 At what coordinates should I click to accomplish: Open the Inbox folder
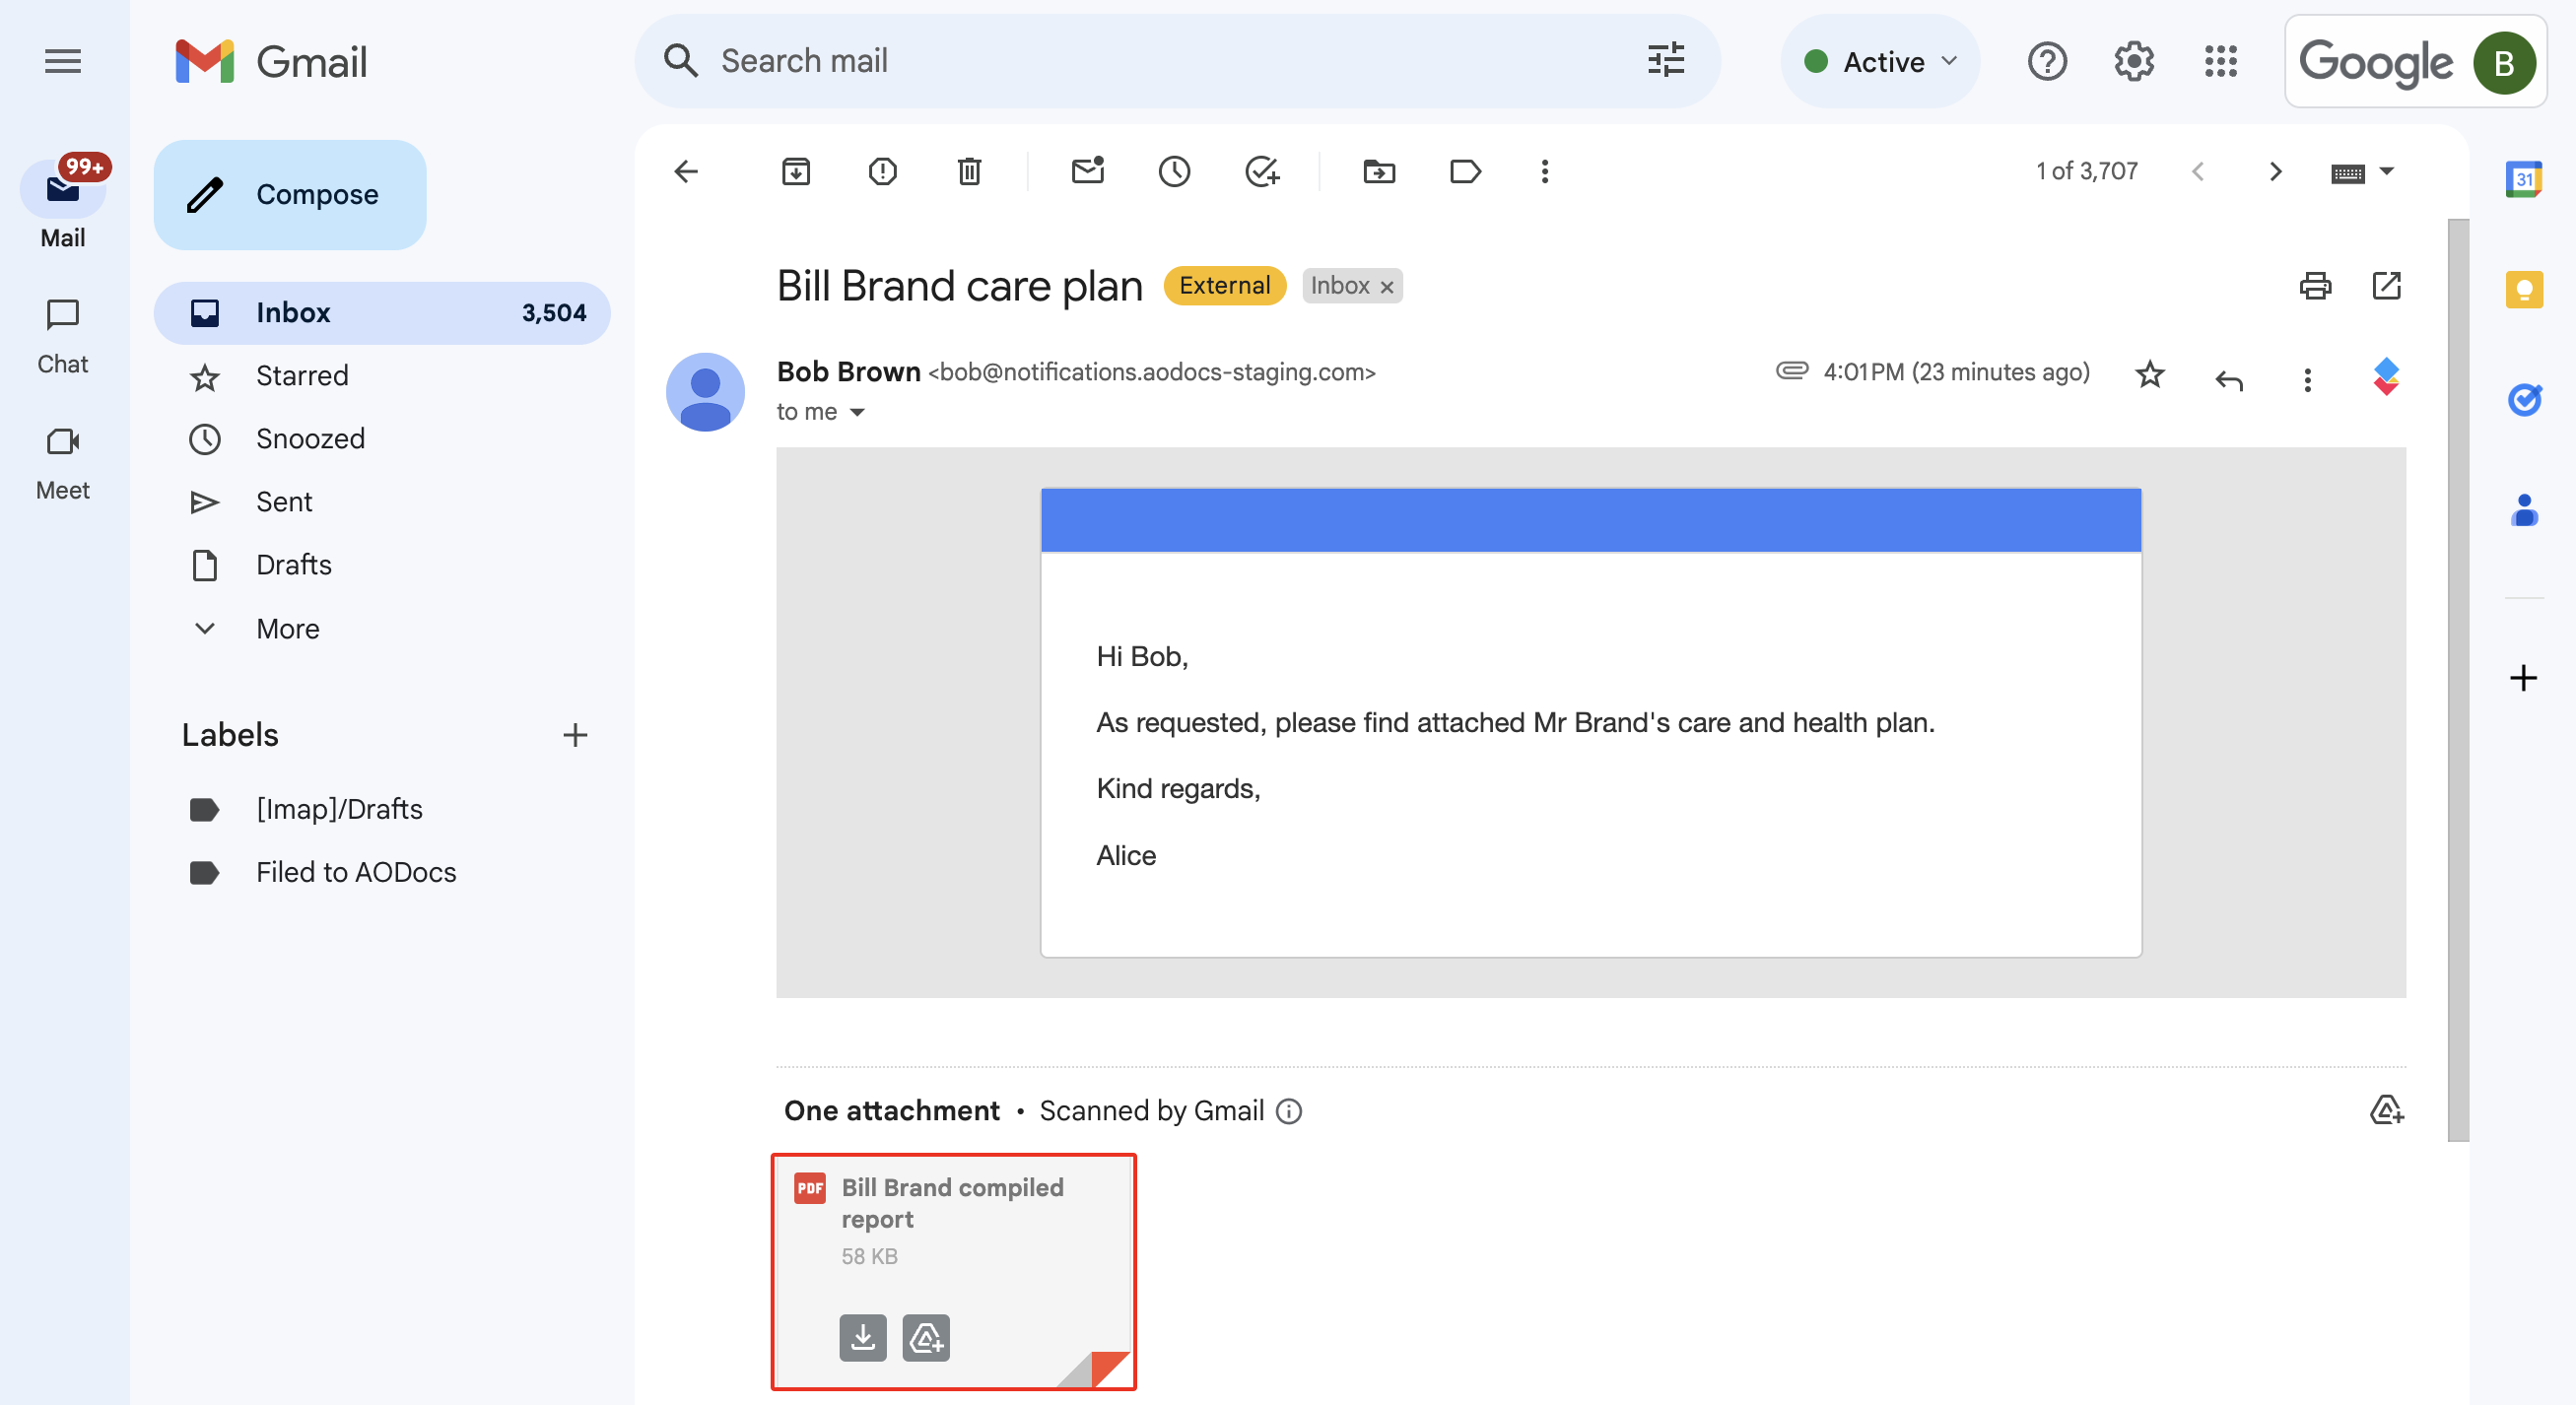pos(382,313)
